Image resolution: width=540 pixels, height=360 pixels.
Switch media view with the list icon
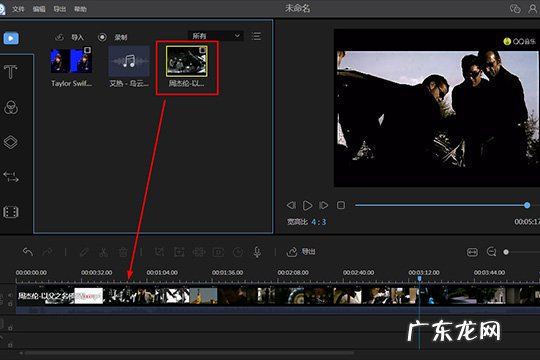click(256, 36)
